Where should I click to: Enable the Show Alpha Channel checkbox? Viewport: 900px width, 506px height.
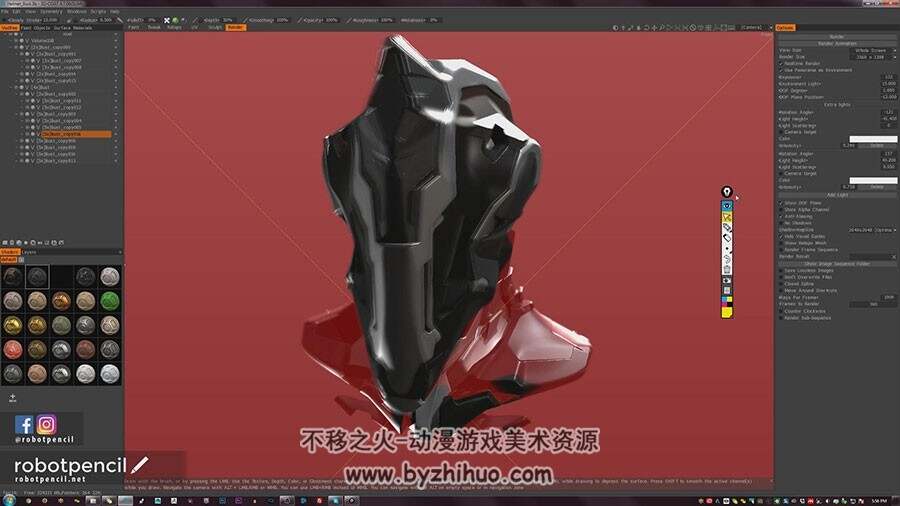pyautogui.click(x=781, y=210)
